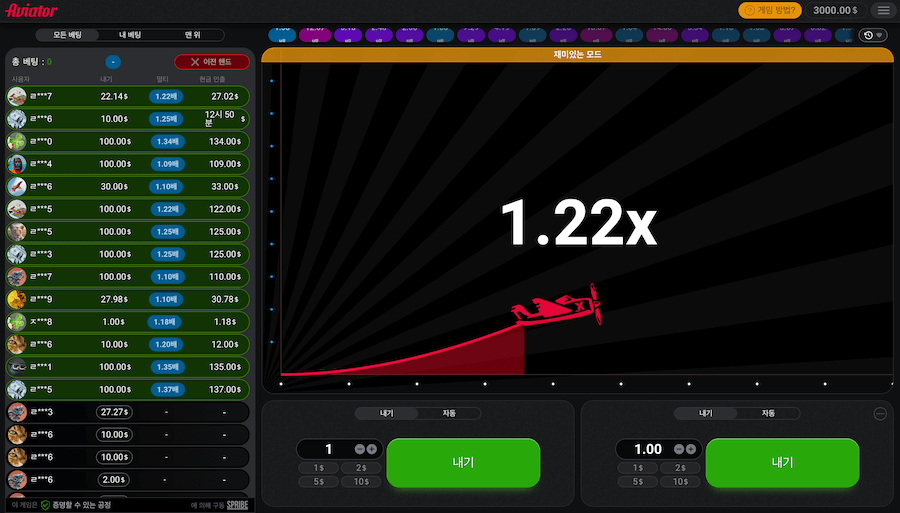Click the 30.78$ cash out value

[225, 299]
